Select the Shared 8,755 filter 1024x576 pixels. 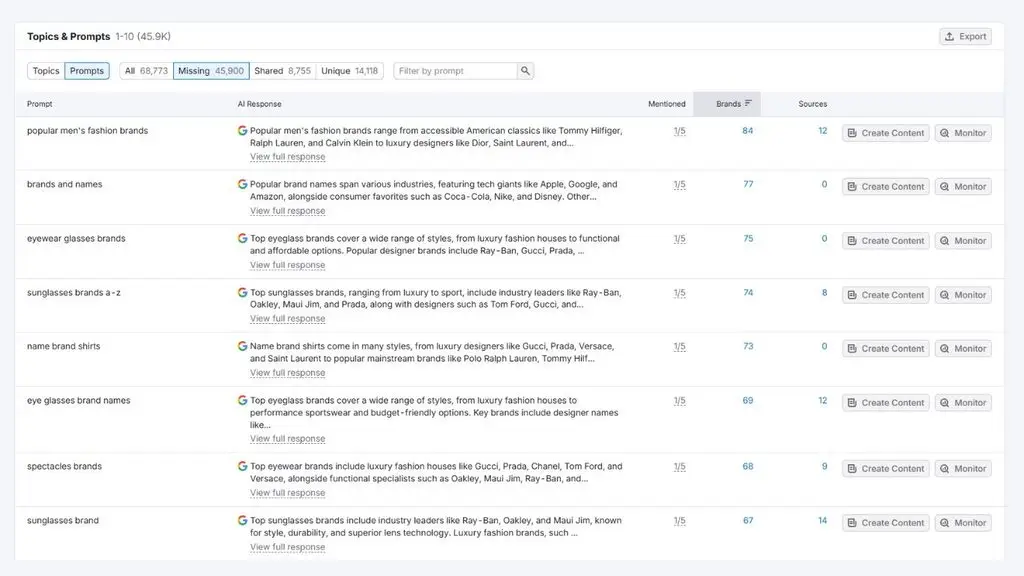point(282,71)
